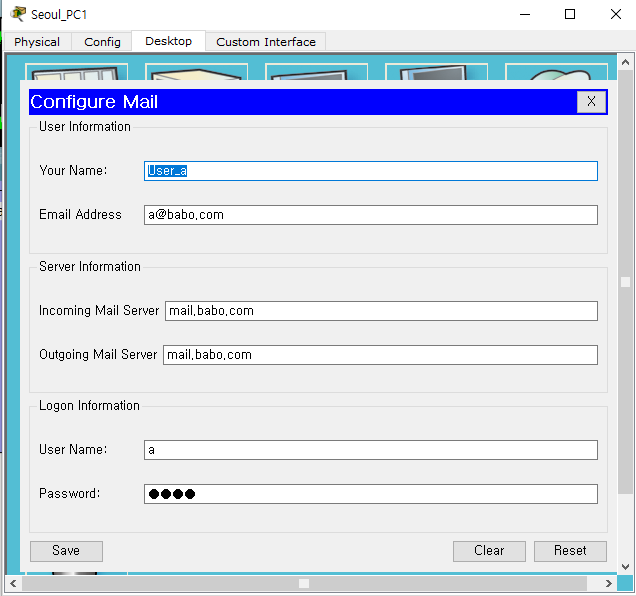
Task: Close the Seoul_PC1 window
Action: point(616,15)
